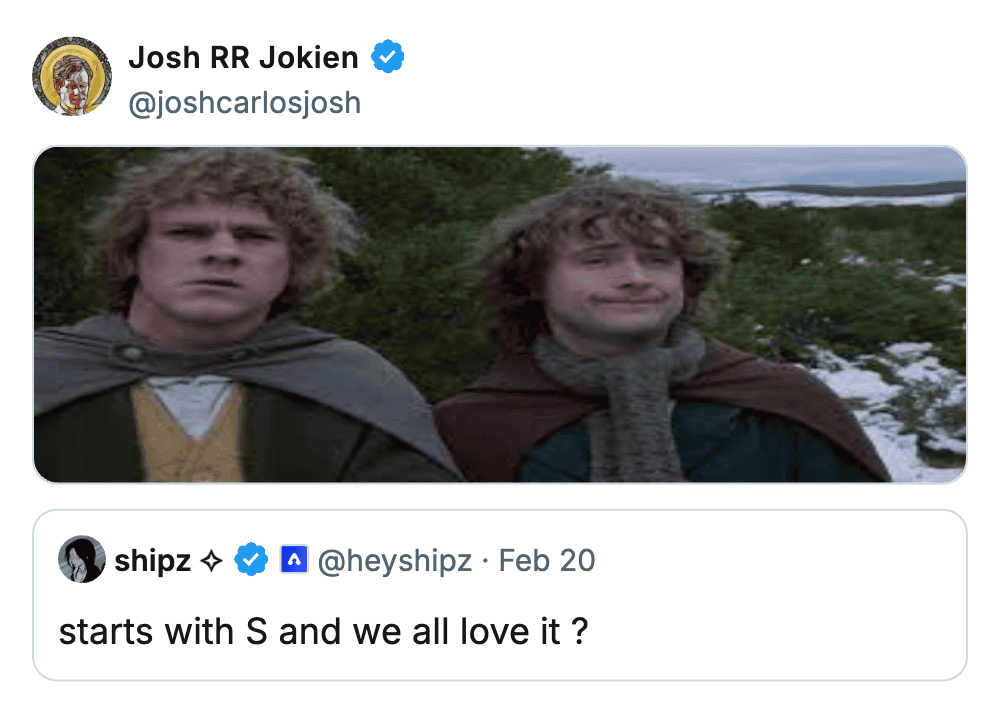This screenshot has width=1000, height=714.
Task: Open the Josh RR Jokien display name
Action: (x=243, y=58)
